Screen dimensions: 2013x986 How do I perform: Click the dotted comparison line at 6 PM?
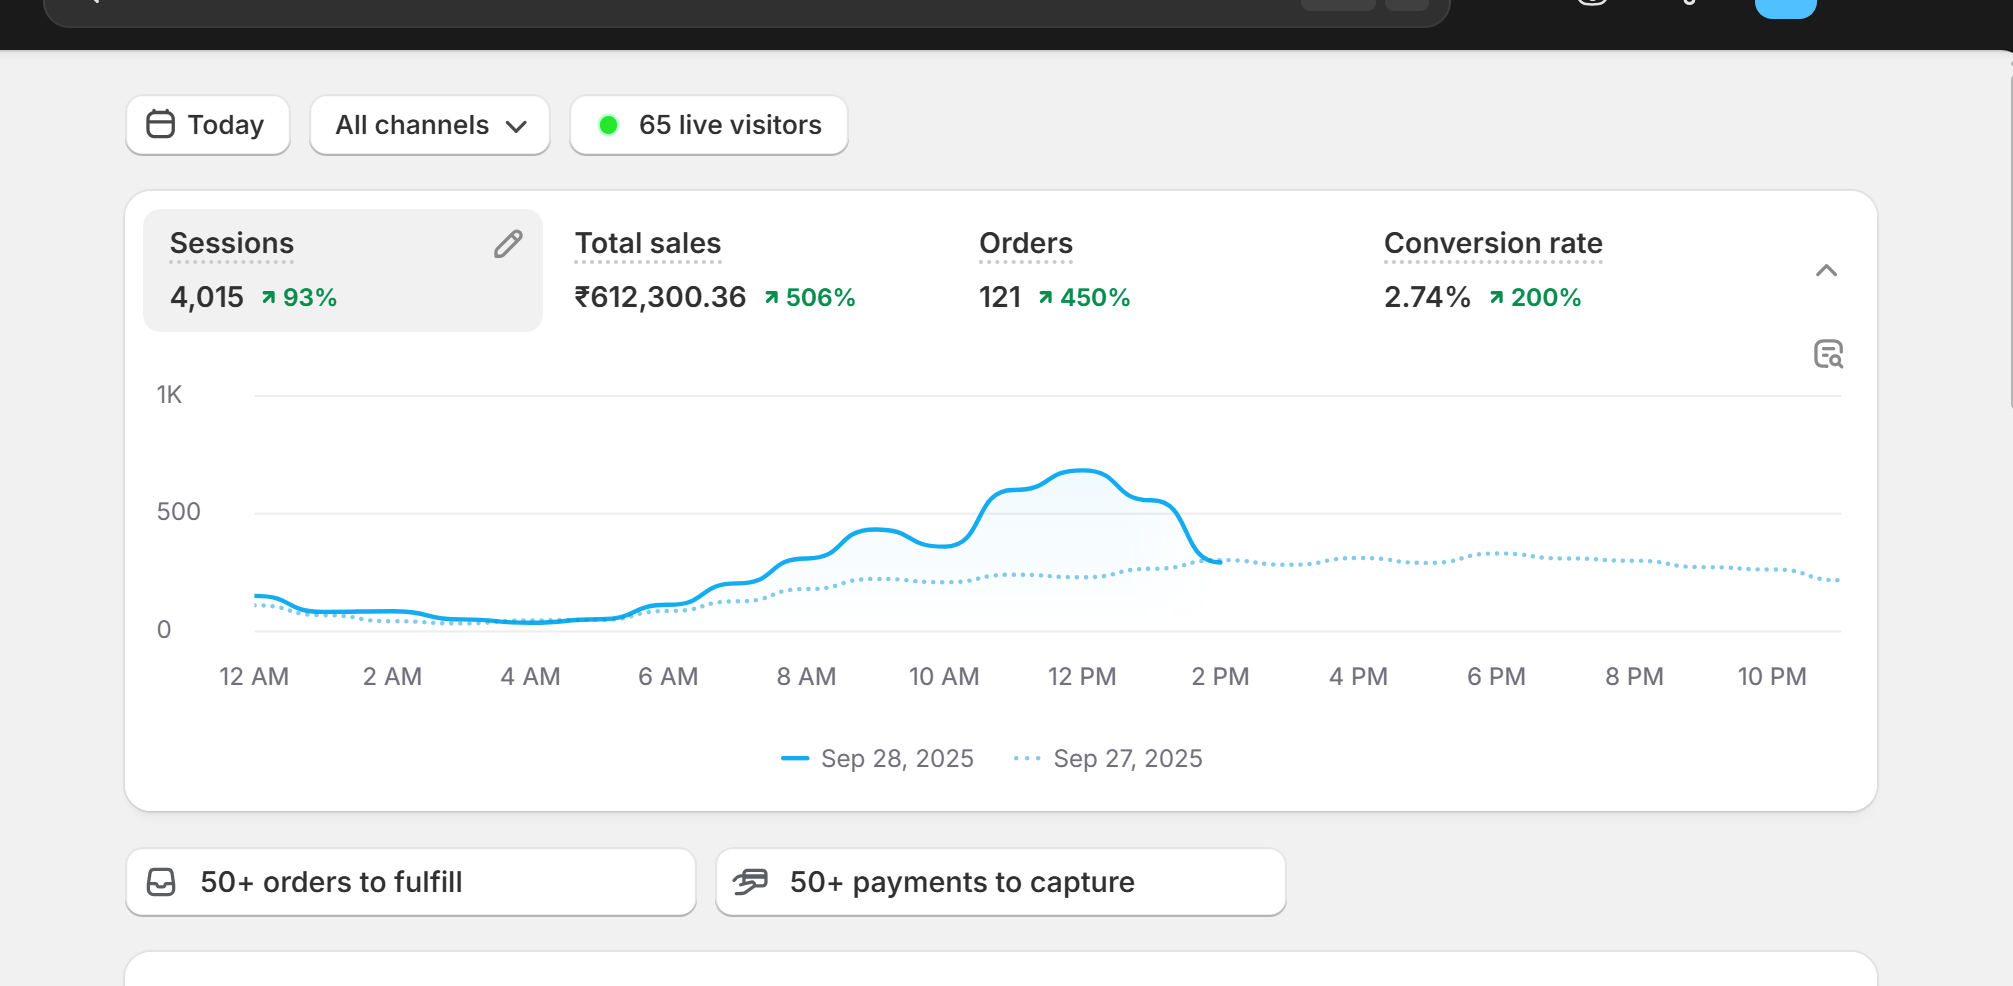[1496, 553]
